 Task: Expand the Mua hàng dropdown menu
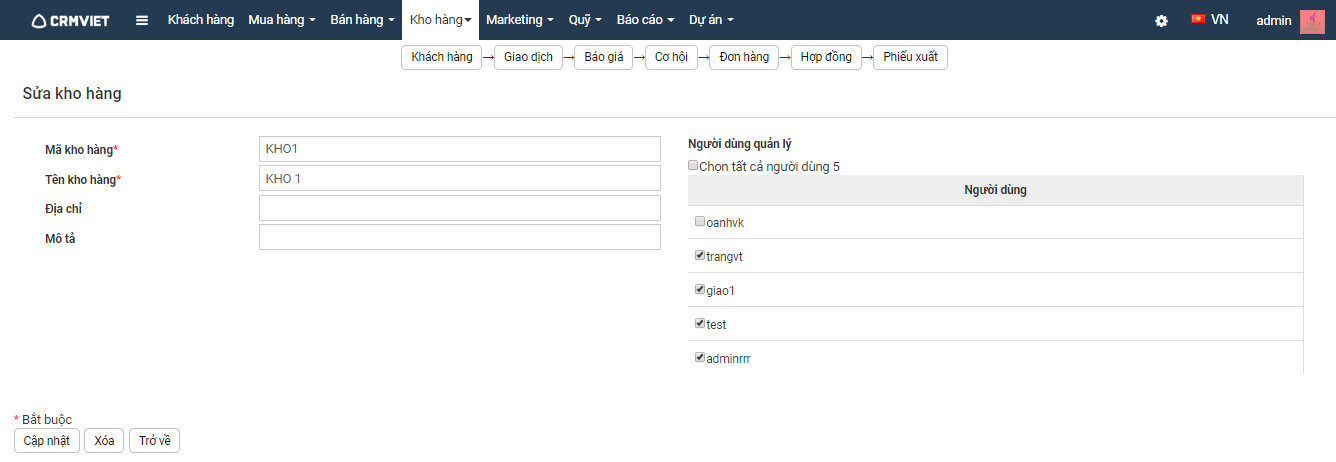click(x=282, y=20)
